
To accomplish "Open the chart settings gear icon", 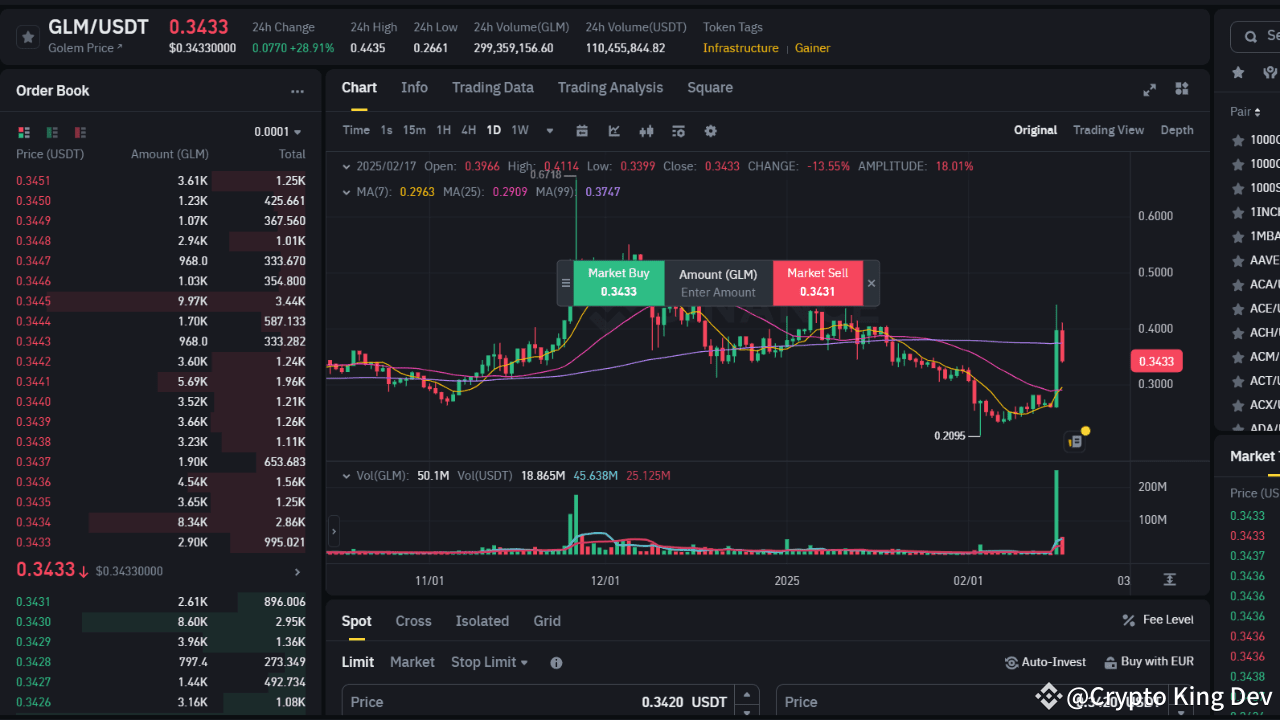I will pyautogui.click(x=708, y=131).
